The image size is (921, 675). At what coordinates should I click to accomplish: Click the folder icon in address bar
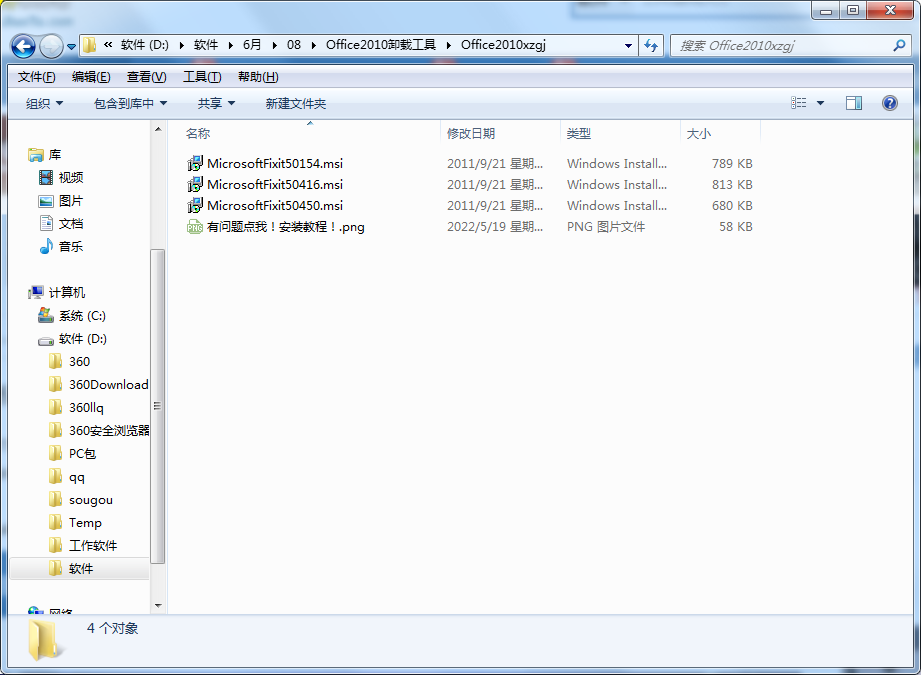pos(89,45)
